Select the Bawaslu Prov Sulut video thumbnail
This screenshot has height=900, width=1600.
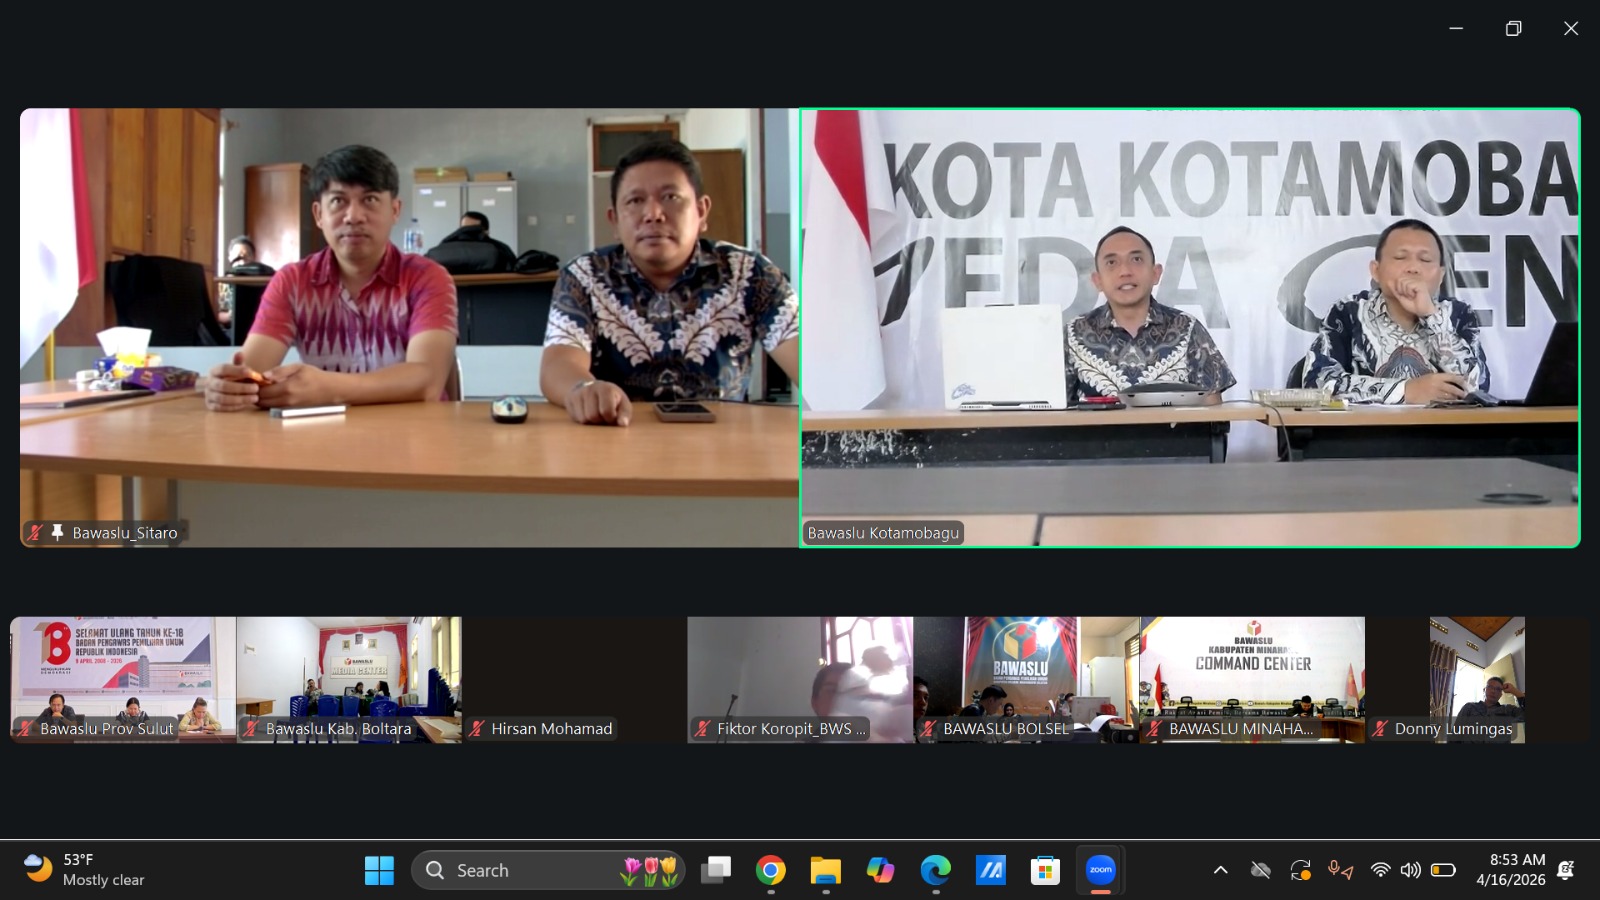point(120,679)
